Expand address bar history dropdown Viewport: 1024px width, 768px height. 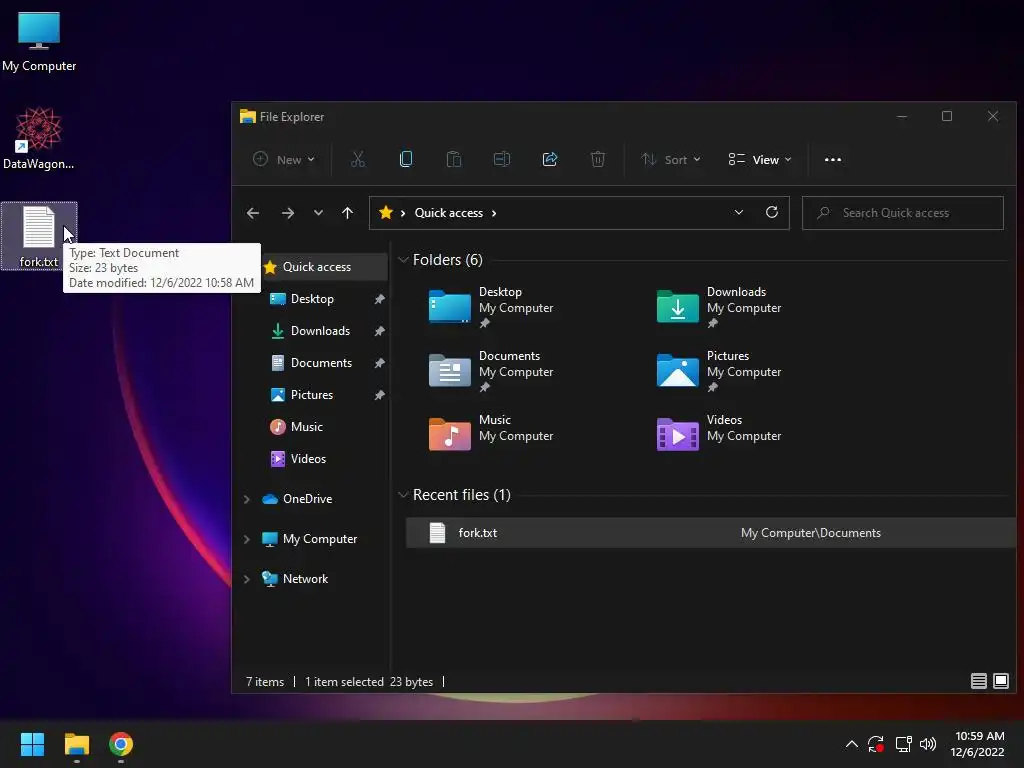point(739,213)
